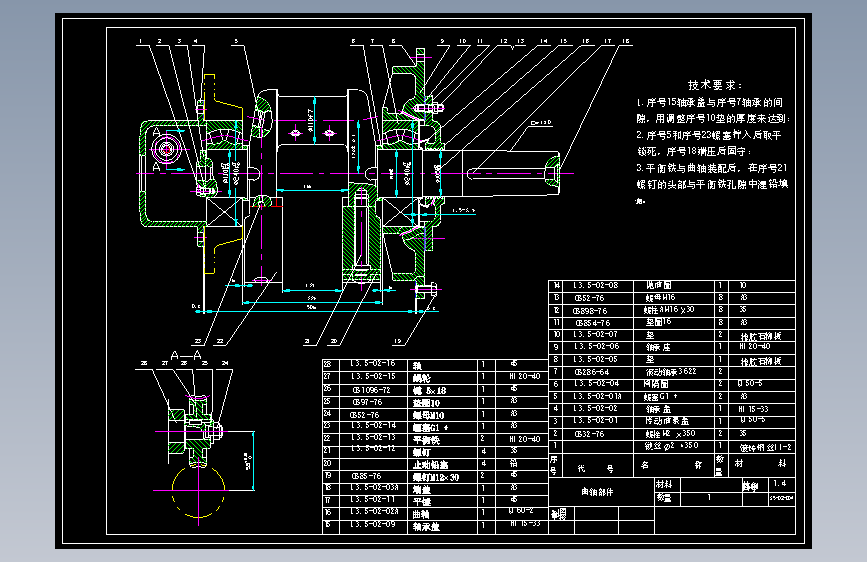This screenshot has width=867, height=562.
Task: Click part code 'L3.5-02-14' cell
Action: coord(373,425)
